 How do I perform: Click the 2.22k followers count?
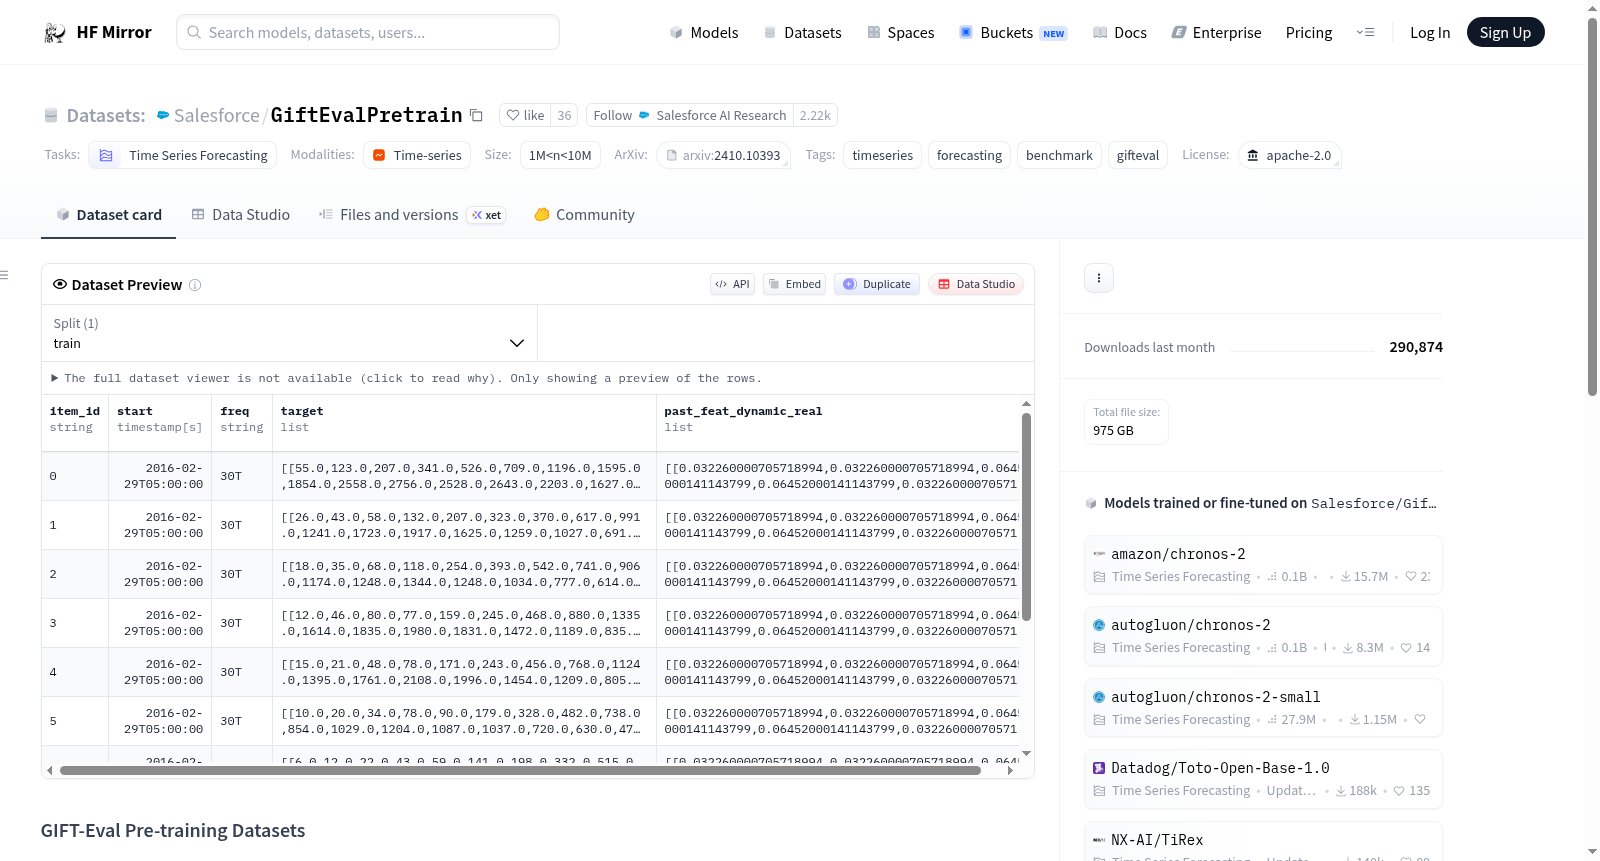tap(815, 116)
